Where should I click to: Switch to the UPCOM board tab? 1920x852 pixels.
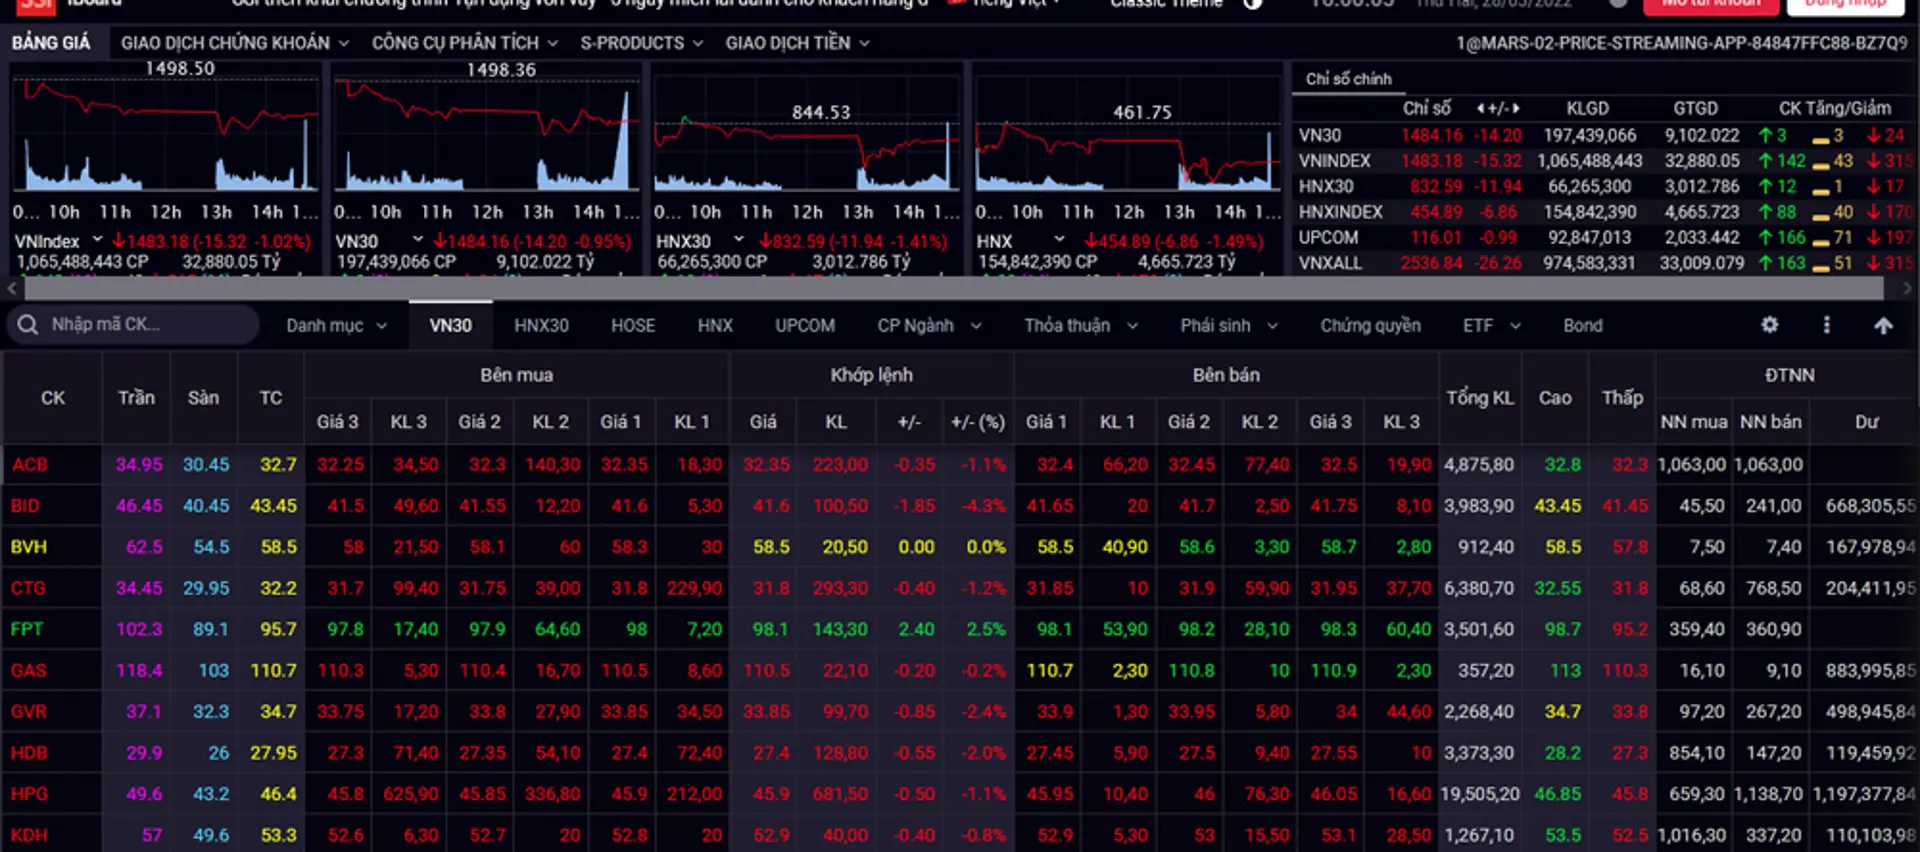pyautogui.click(x=805, y=325)
